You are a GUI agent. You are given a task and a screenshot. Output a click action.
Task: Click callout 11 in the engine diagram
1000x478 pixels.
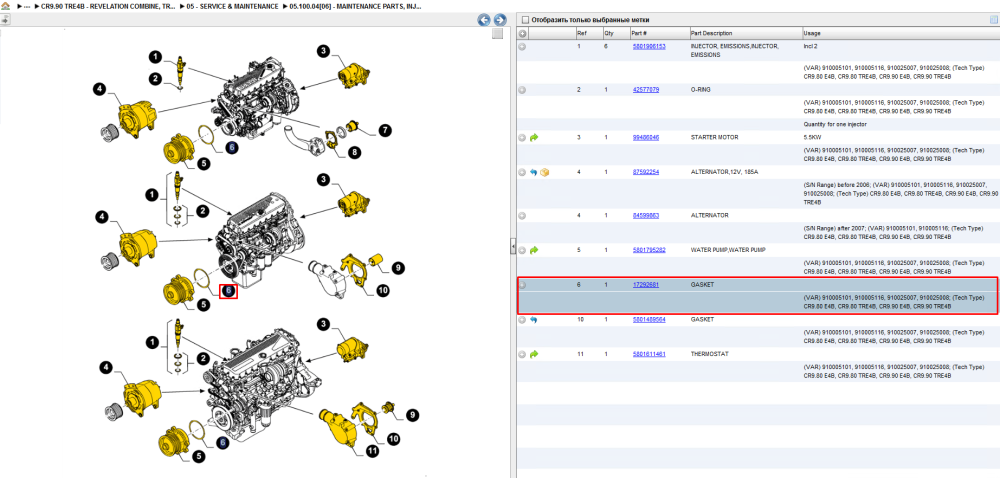tap(372, 452)
